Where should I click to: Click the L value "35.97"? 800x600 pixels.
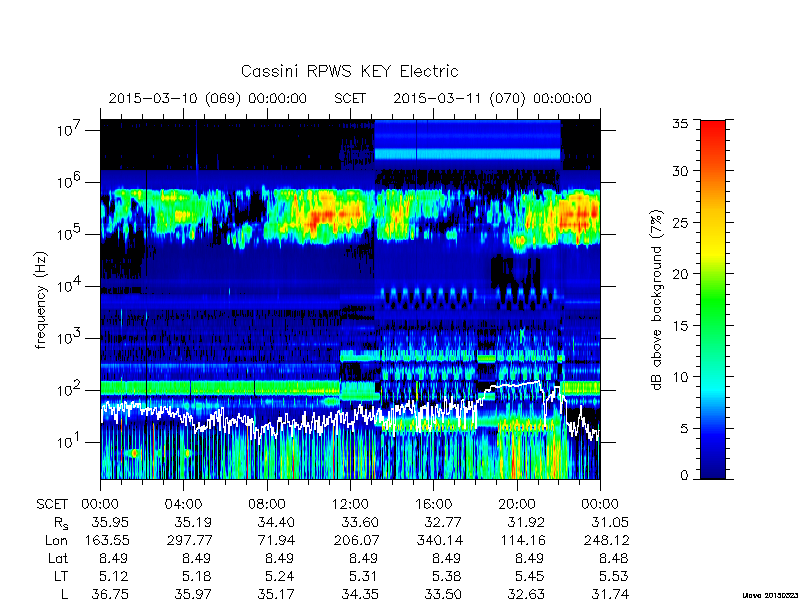(193, 594)
